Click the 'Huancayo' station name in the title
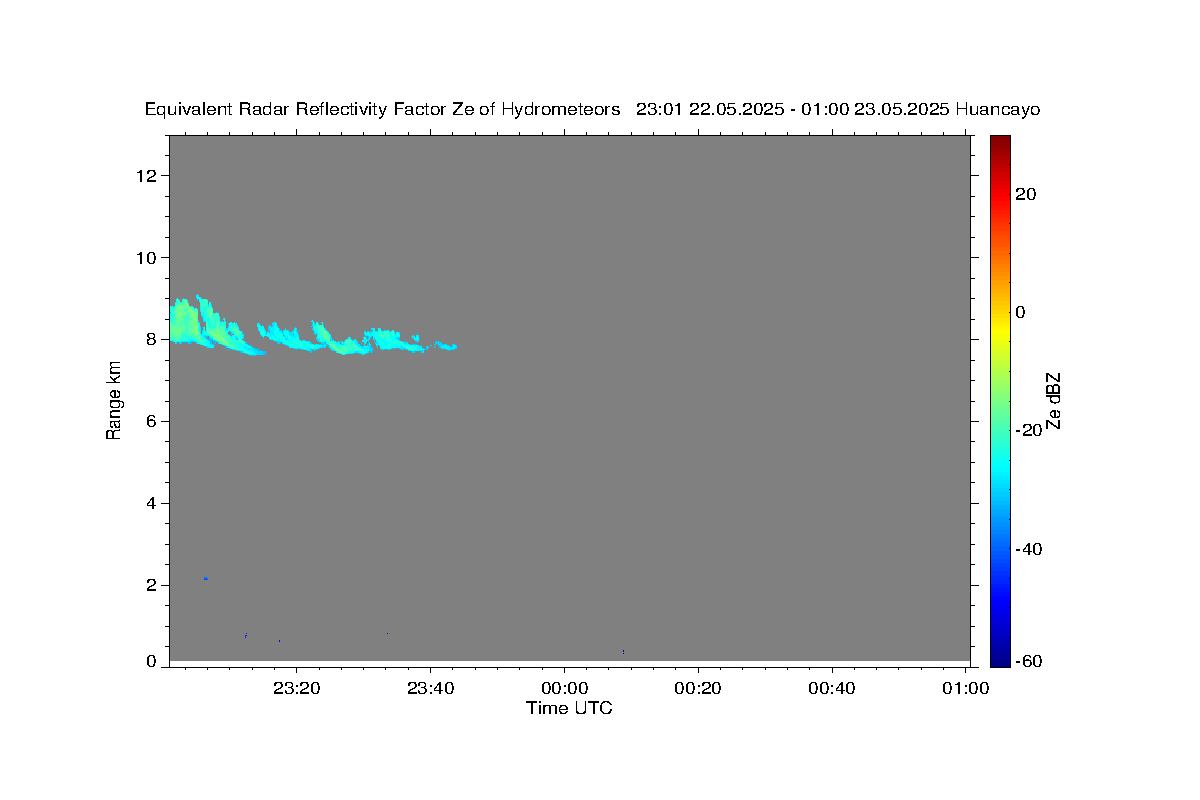The image size is (1200, 800). pyautogui.click(x=998, y=109)
